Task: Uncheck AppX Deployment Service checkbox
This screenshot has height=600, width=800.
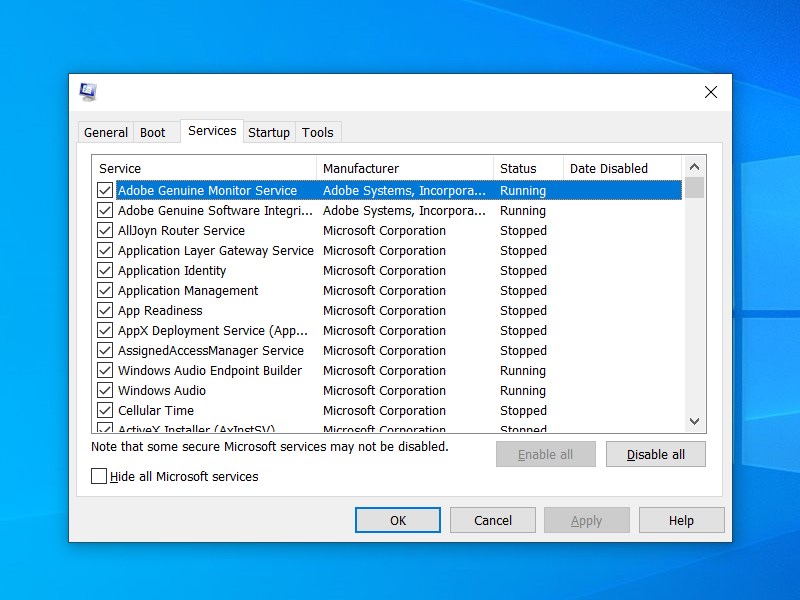Action: click(105, 331)
